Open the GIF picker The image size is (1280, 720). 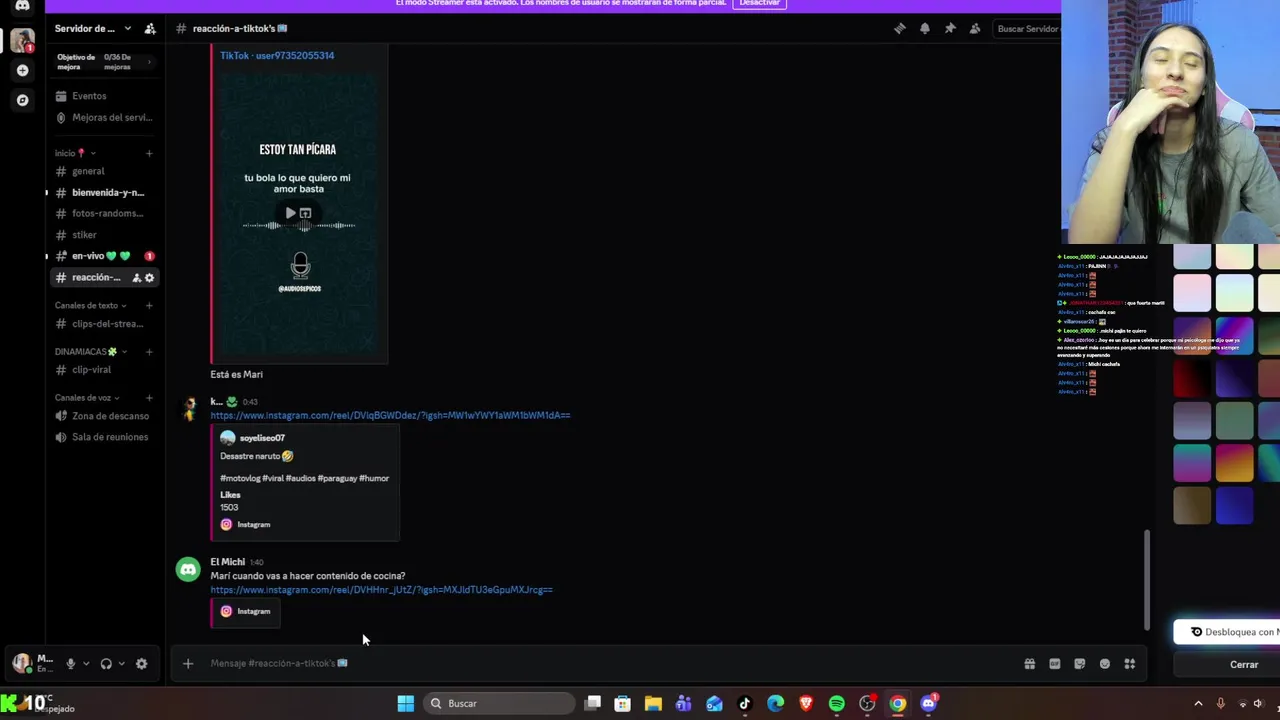click(x=1054, y=664)
